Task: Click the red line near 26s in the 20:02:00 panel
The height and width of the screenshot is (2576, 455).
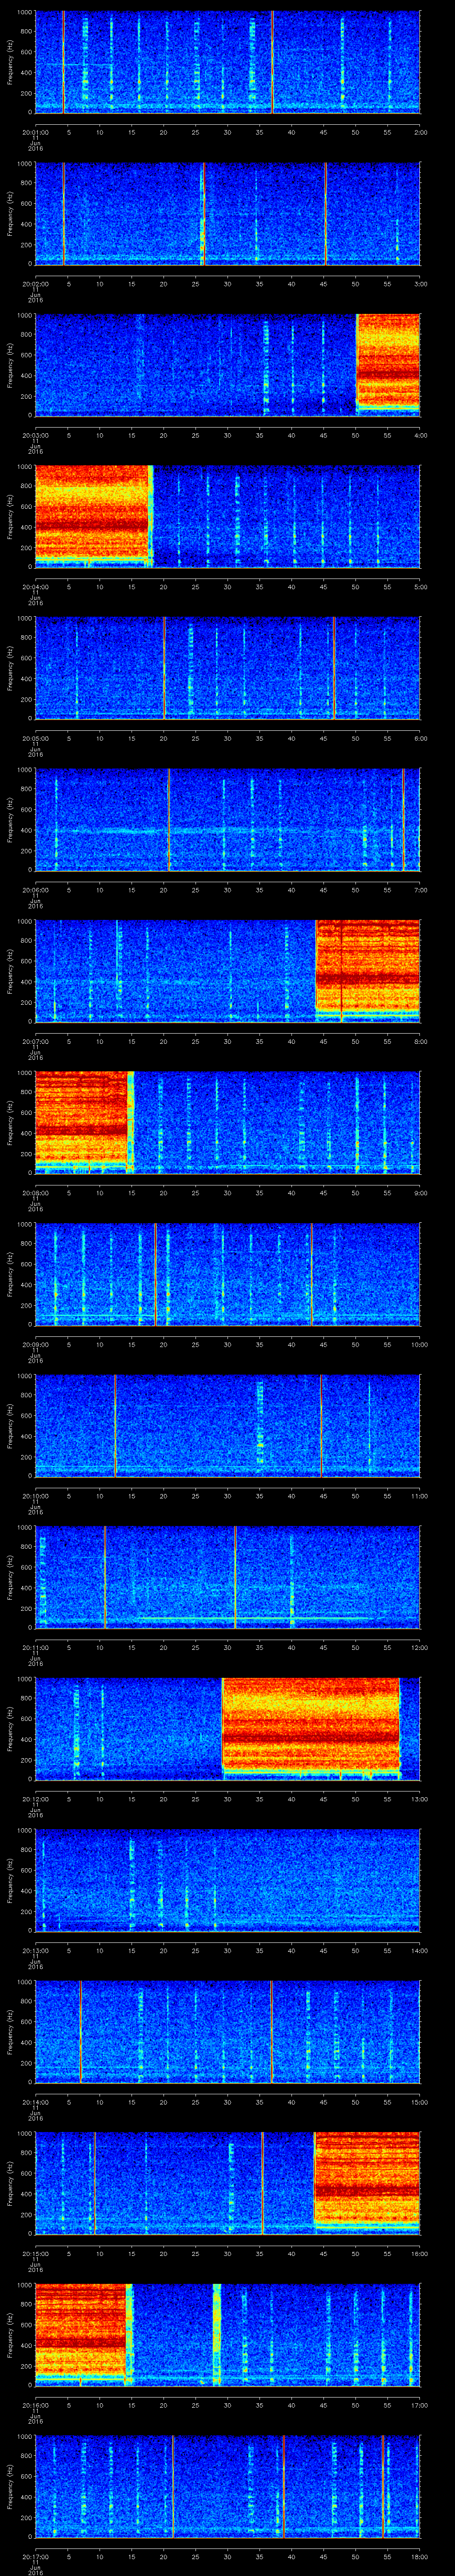Action: (204, 214)
